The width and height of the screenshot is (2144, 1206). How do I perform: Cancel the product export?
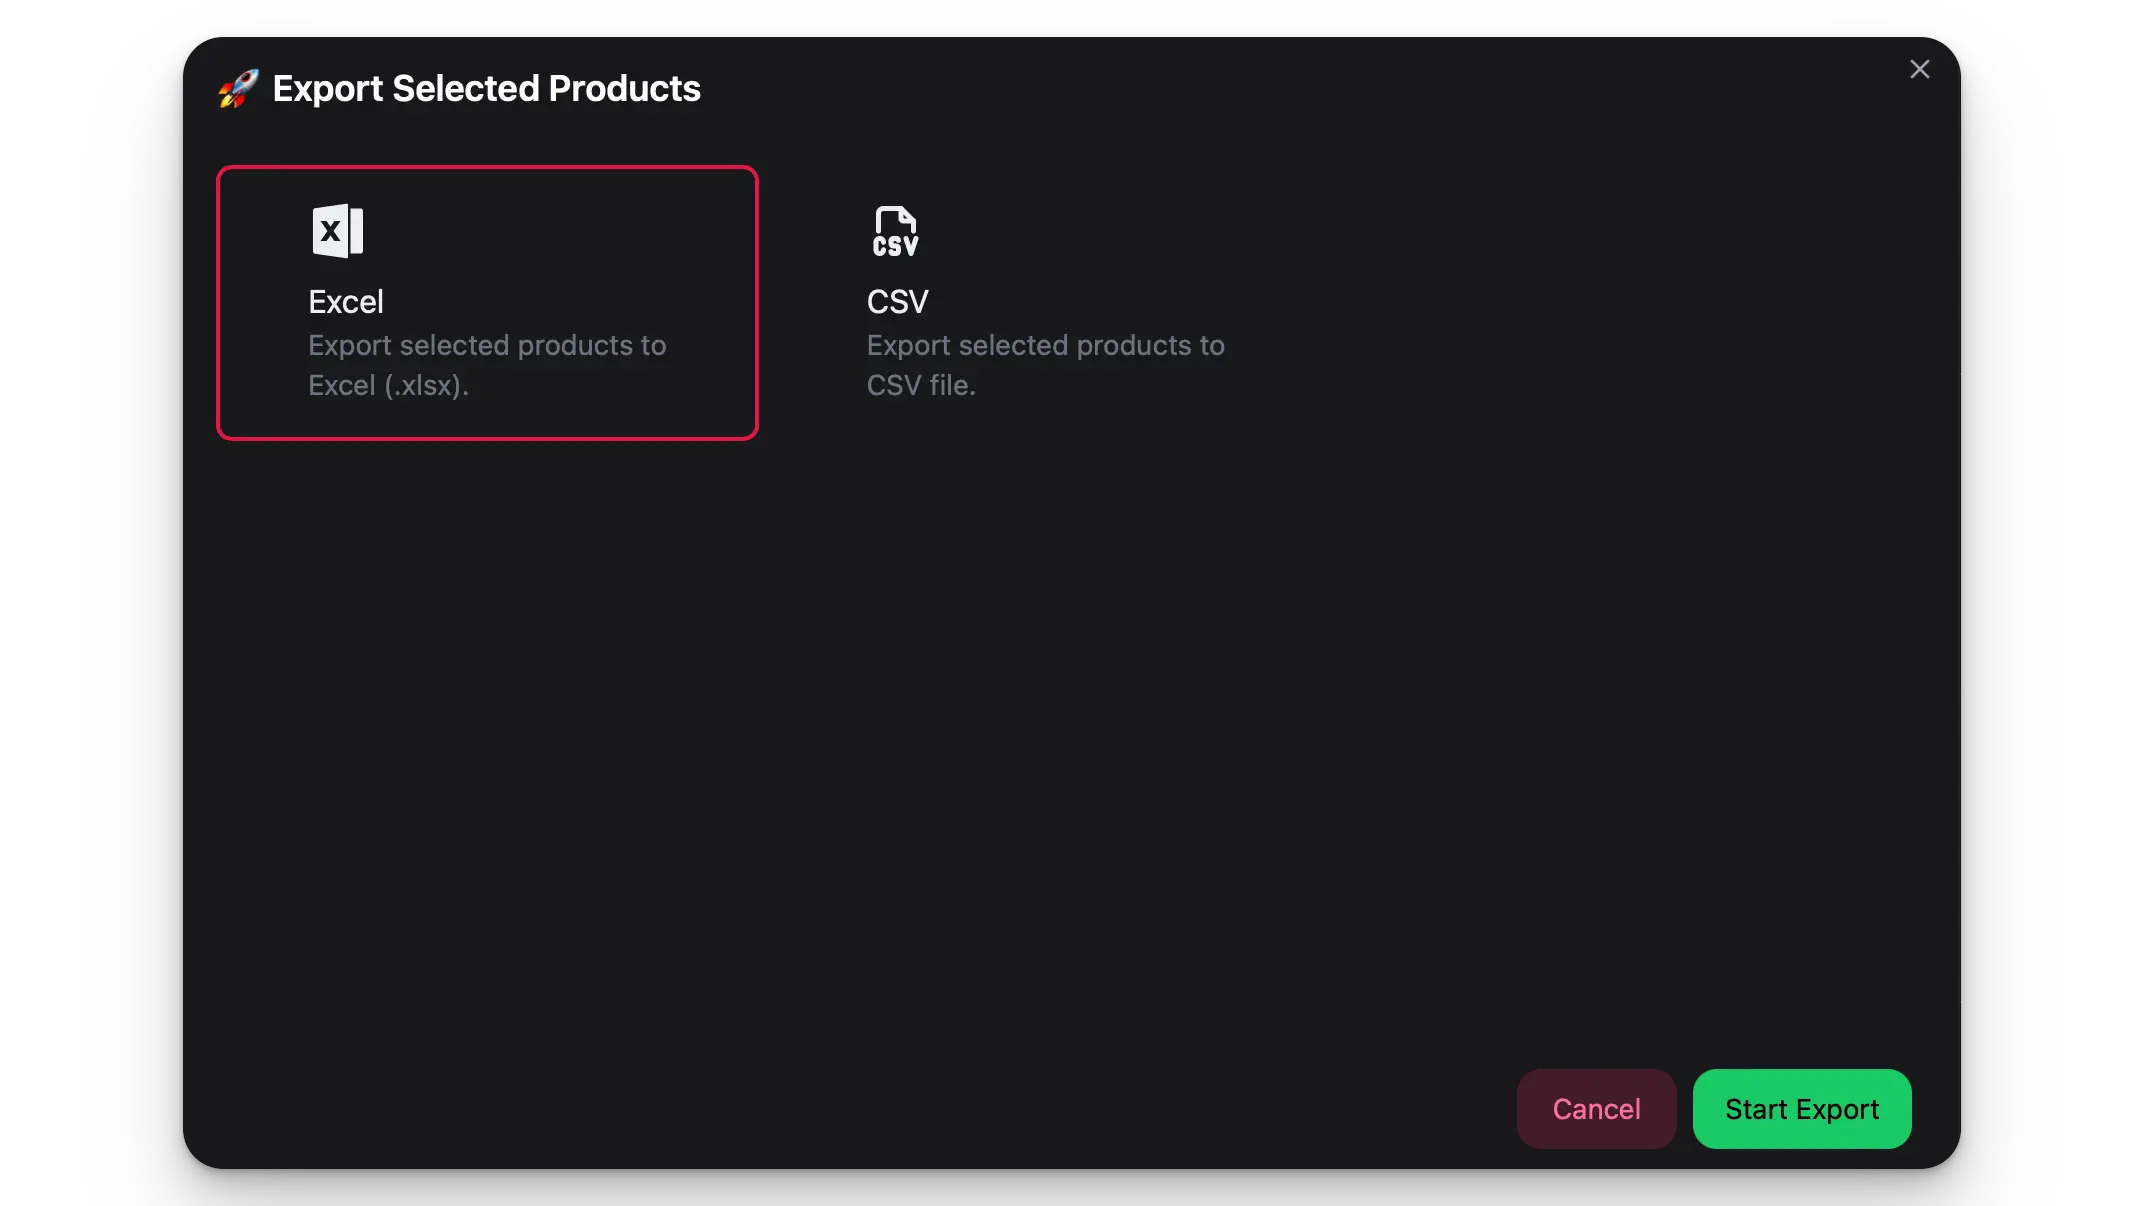pos(1596,1108)
